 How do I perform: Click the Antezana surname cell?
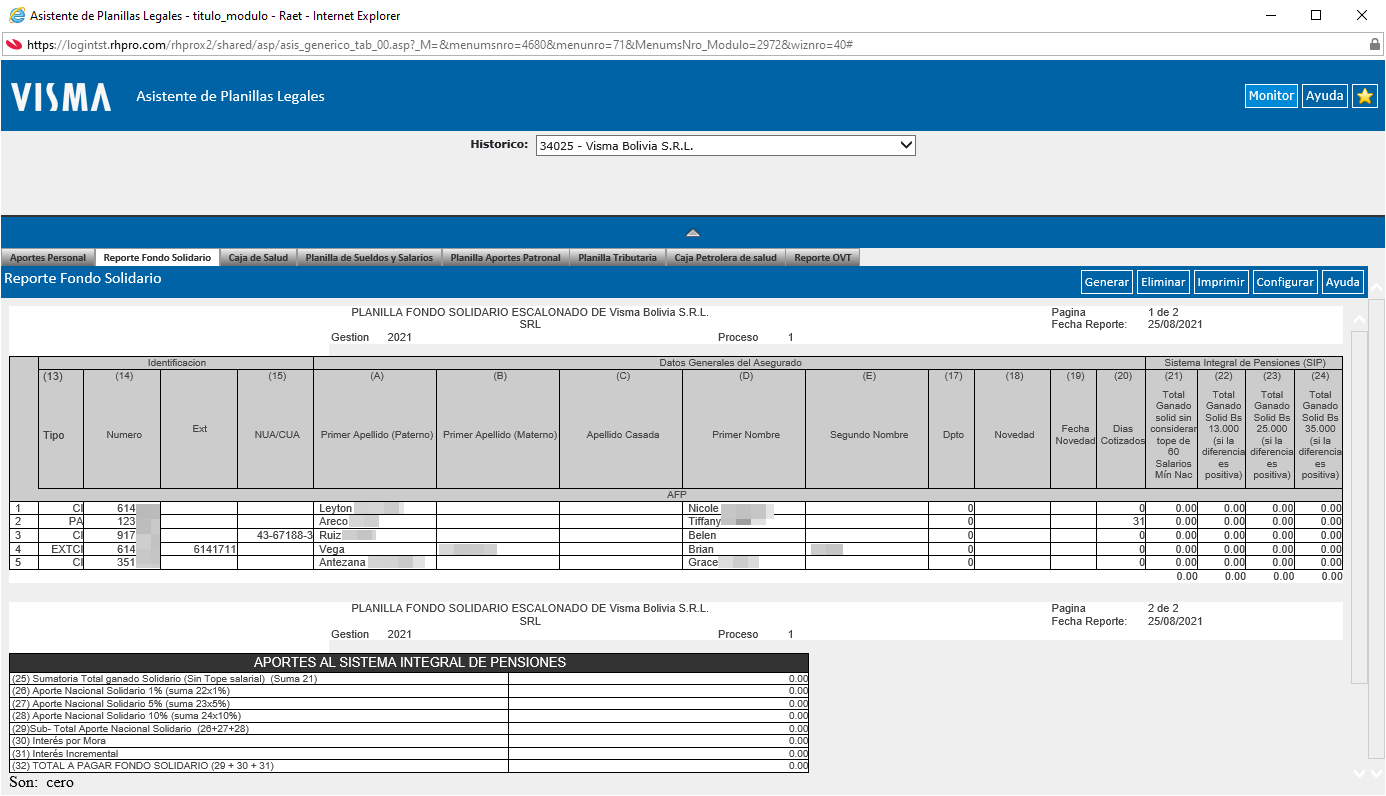coord(375,563)
